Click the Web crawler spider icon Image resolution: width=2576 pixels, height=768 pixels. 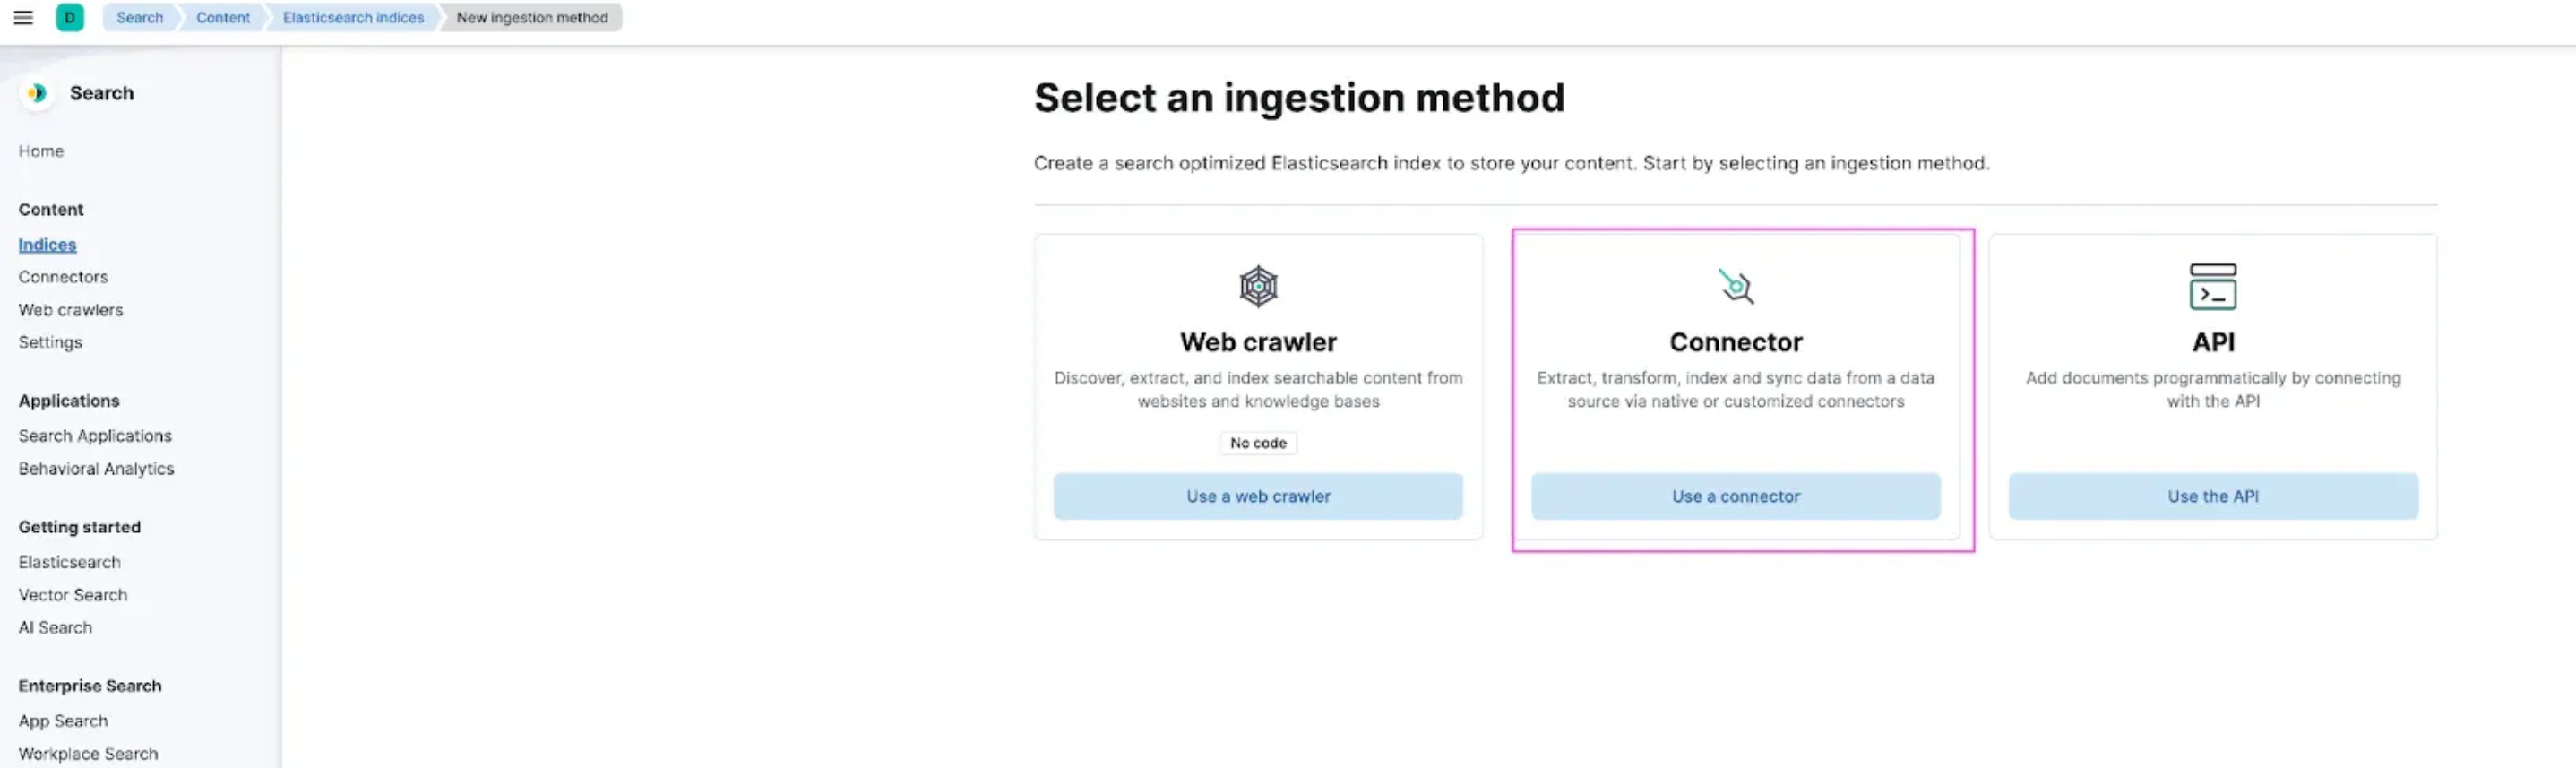click(x=1257, y=286)
